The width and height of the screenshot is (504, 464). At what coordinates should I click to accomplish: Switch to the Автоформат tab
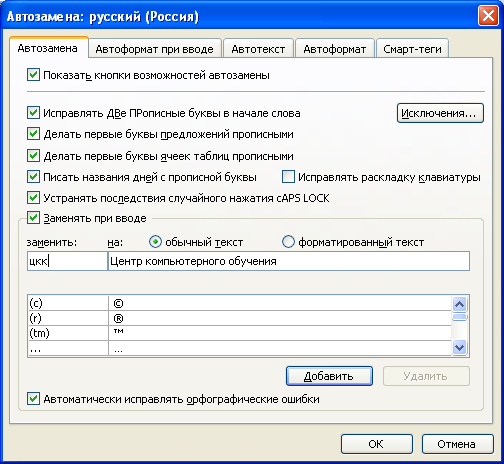tap(335, 49)
